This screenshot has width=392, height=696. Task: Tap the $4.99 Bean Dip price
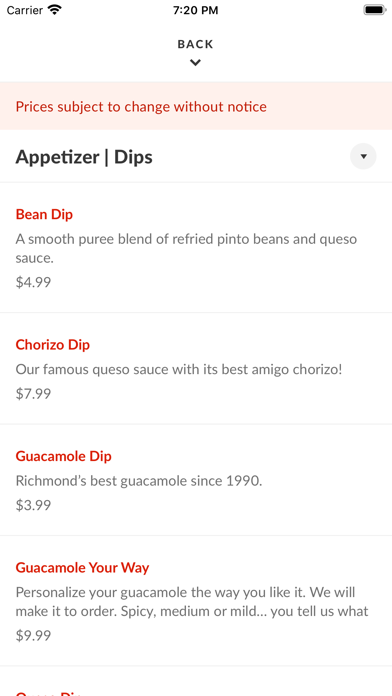click(33, 282)
